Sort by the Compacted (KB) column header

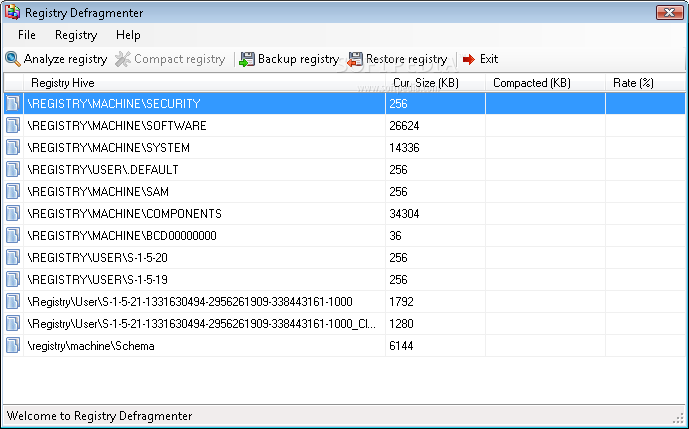click(545, 83)
